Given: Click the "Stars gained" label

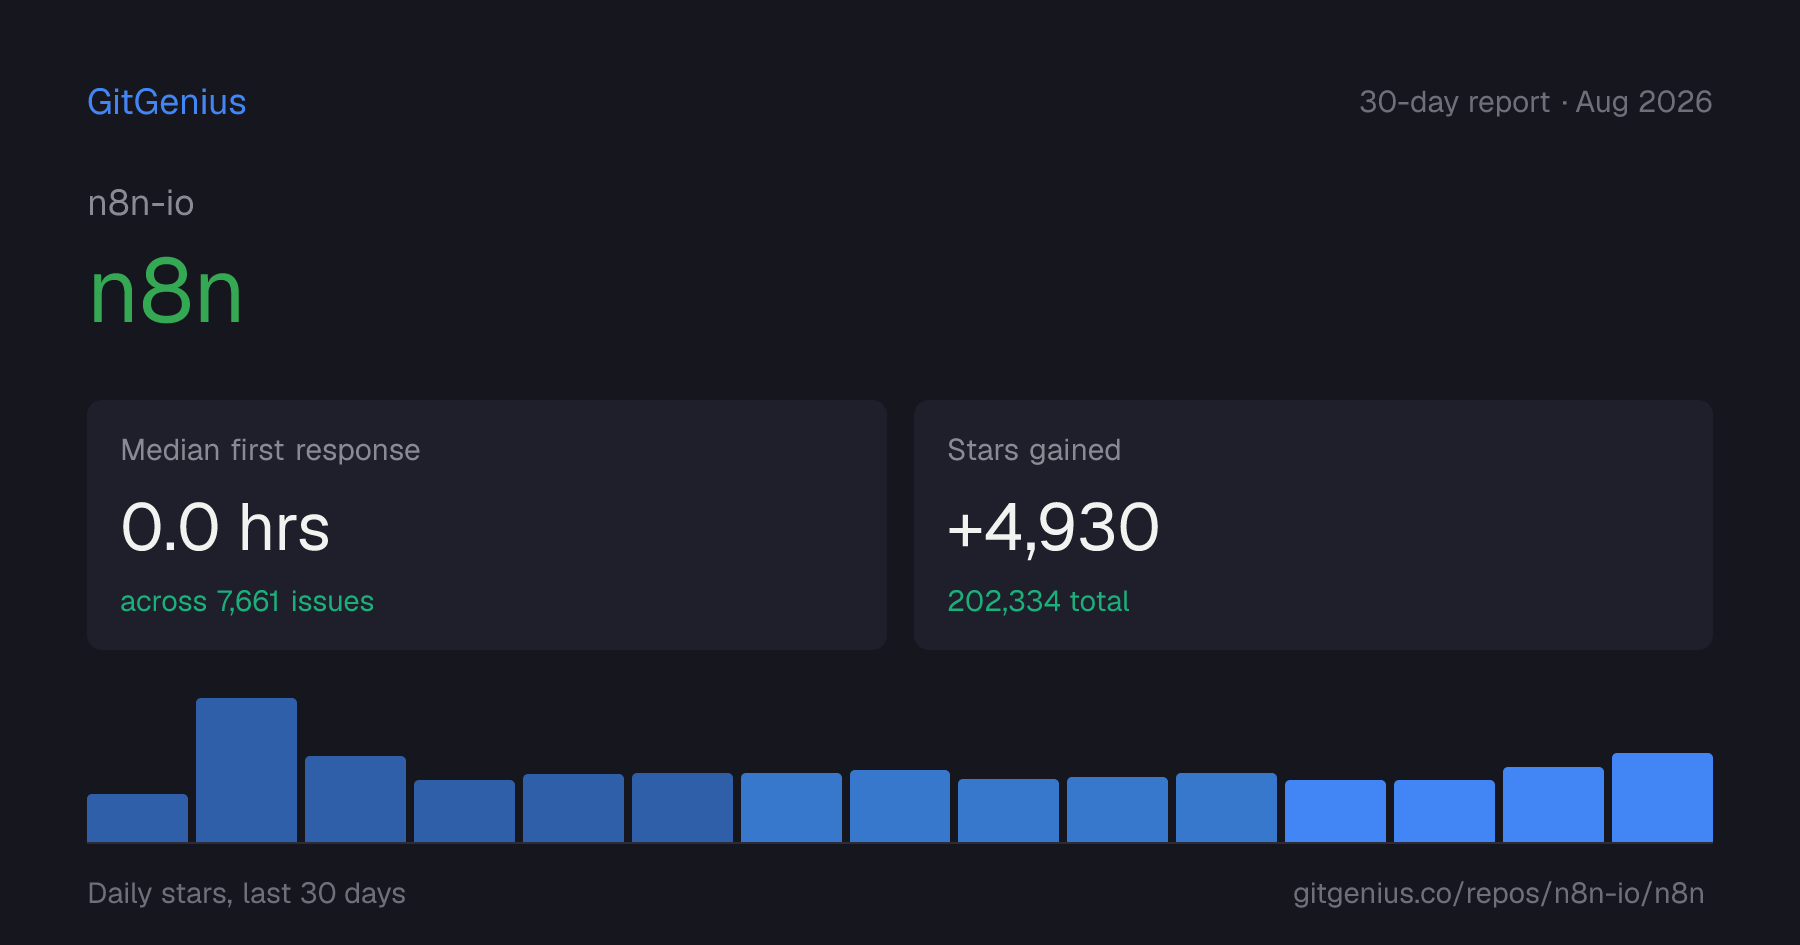Looking at the screenshot, I should [1034, 450].
